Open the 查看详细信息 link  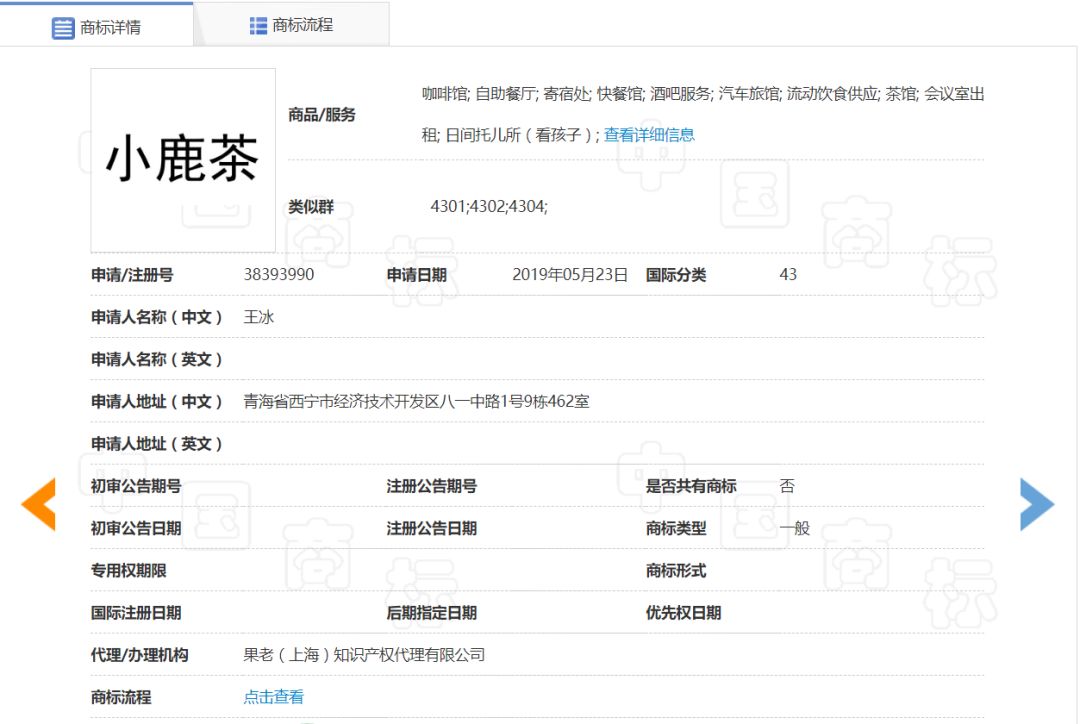point(649,135)
